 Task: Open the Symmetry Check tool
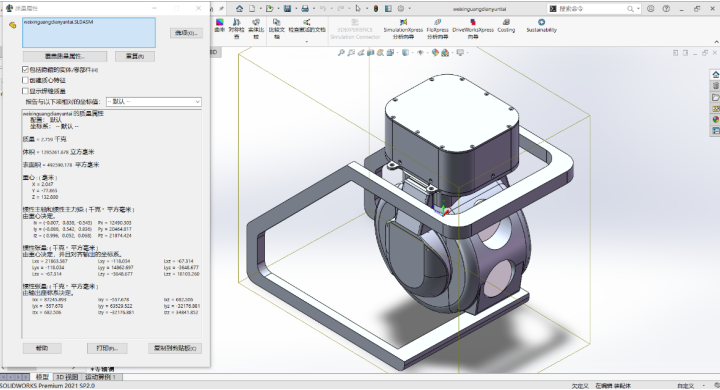tap(236, 28)
